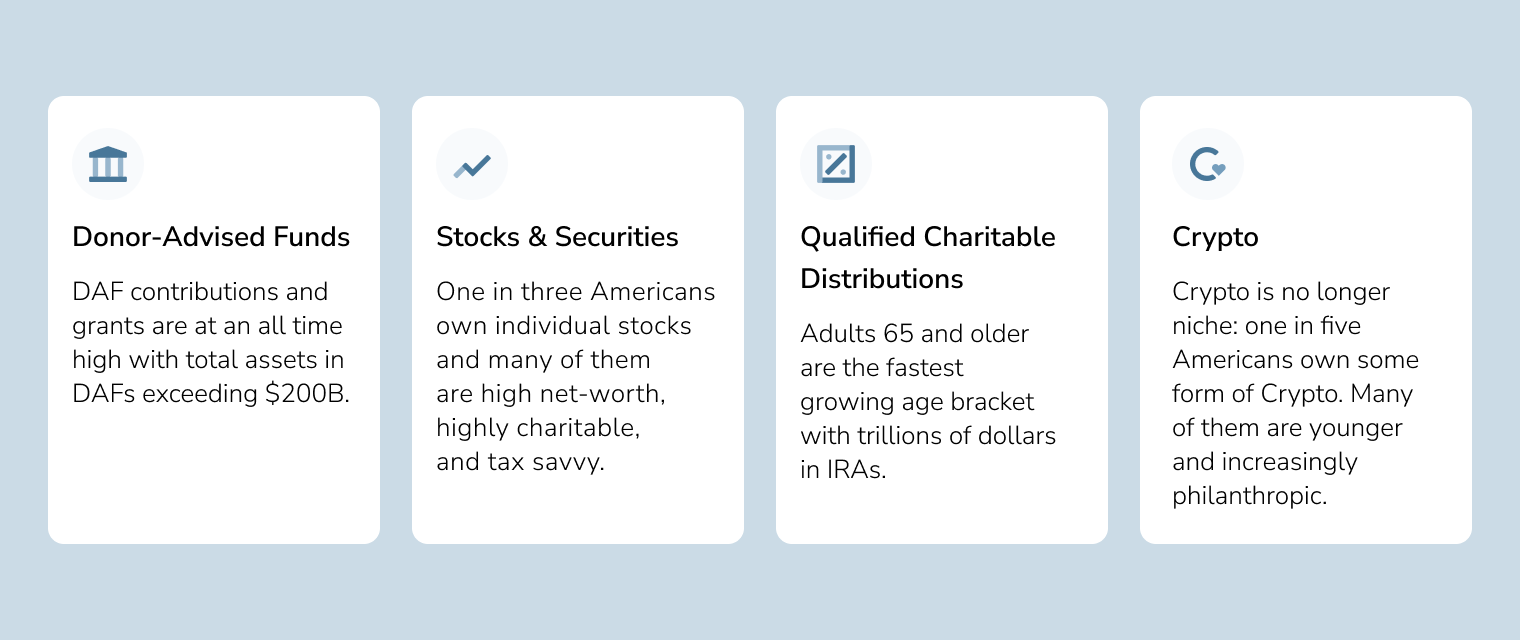Select the Stocks & Securities card

pos(578,320)
